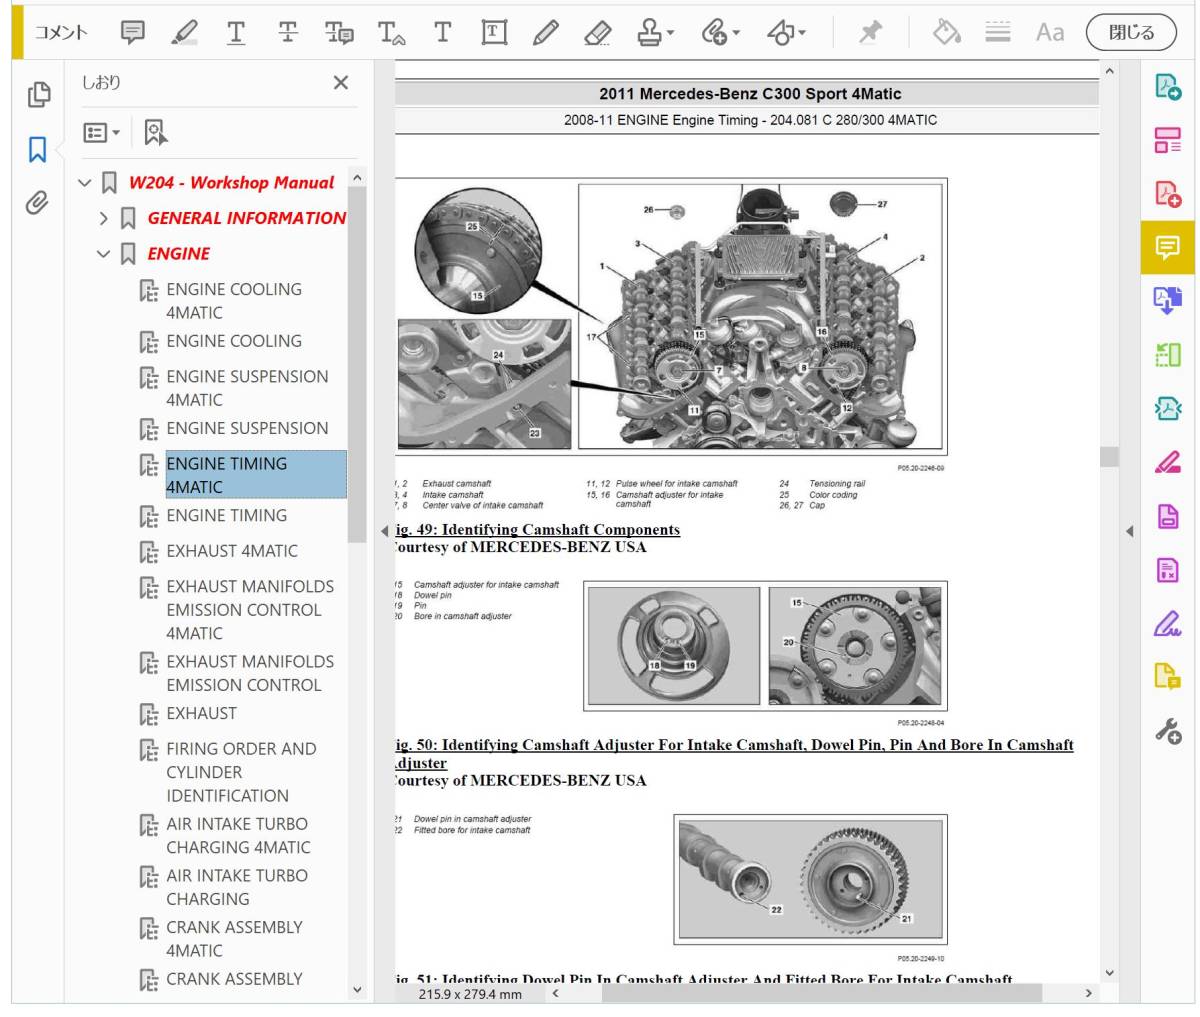Click the horizontal scroll-right arrow
The height and width of the screenshot is (1017, 1200).
(x=1089, y=994)
